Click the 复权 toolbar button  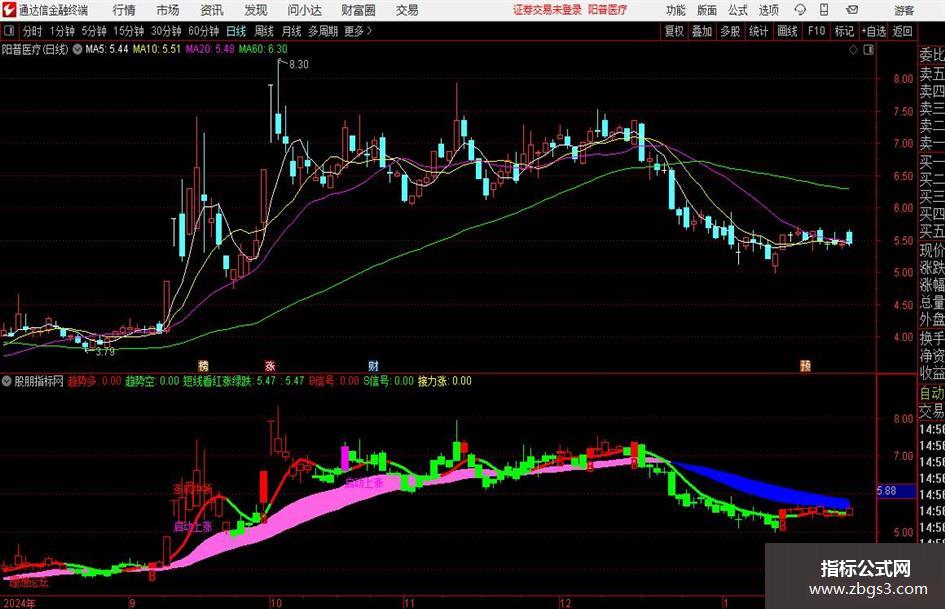[674, 31]
